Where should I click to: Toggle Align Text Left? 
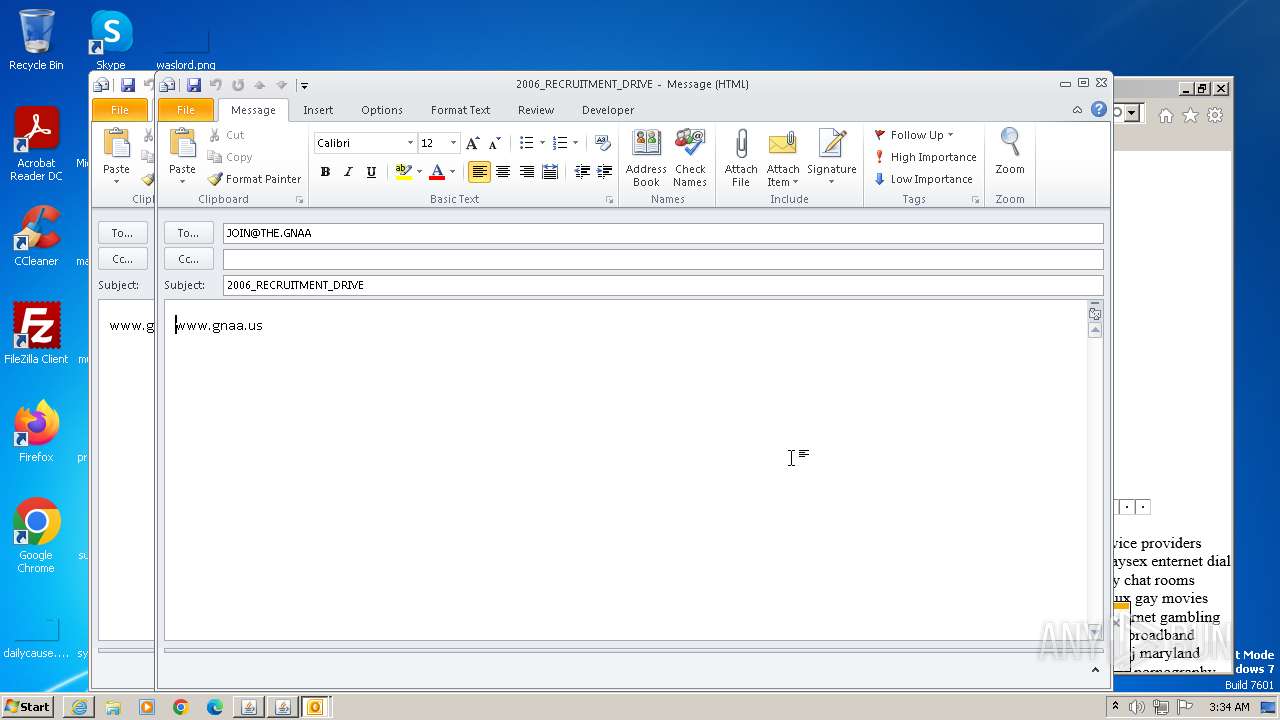click(480, 172)
